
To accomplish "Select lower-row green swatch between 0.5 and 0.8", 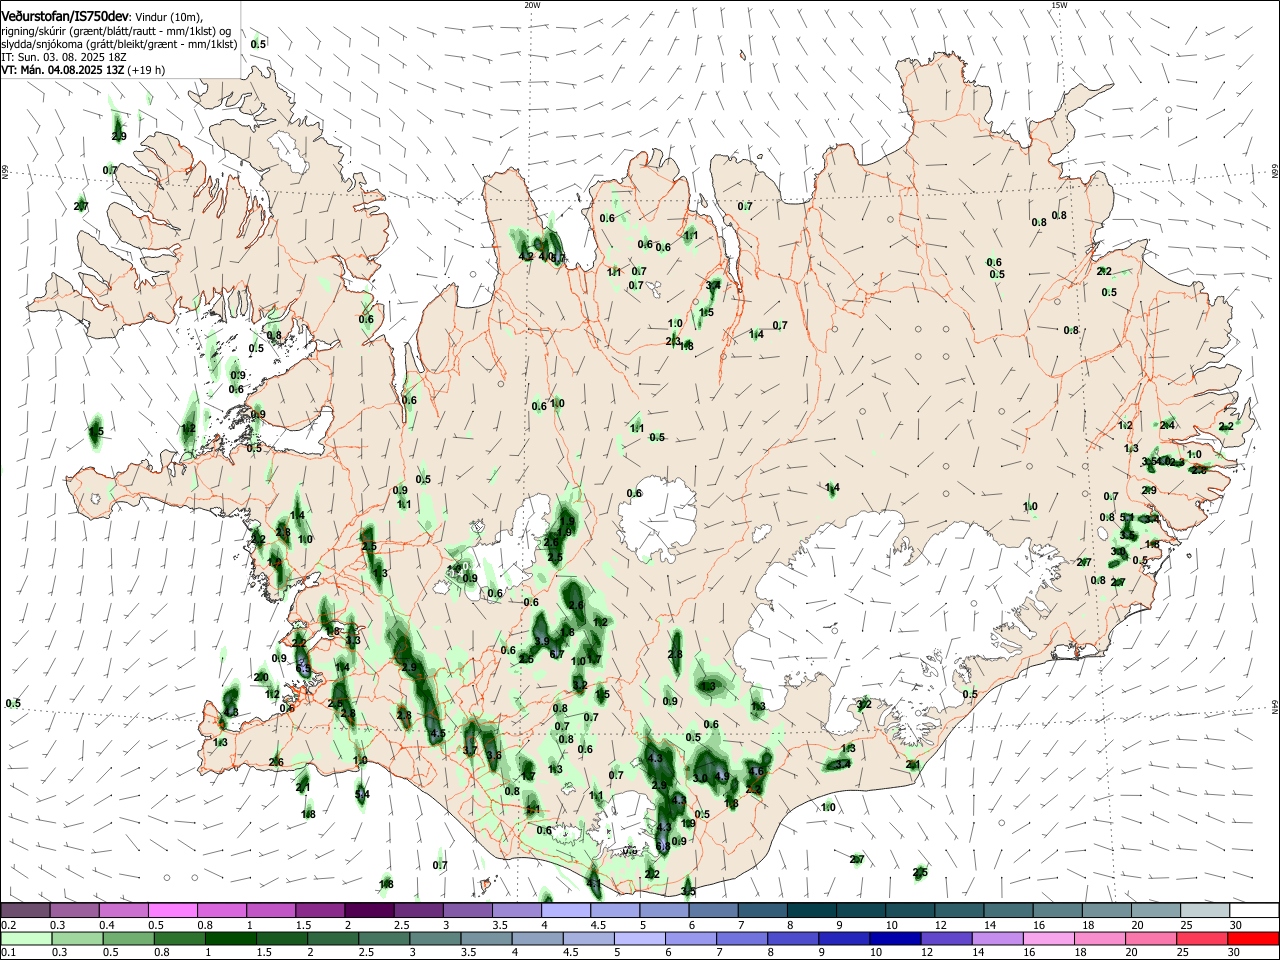I will pyautogui.click(x=128, y=939).
